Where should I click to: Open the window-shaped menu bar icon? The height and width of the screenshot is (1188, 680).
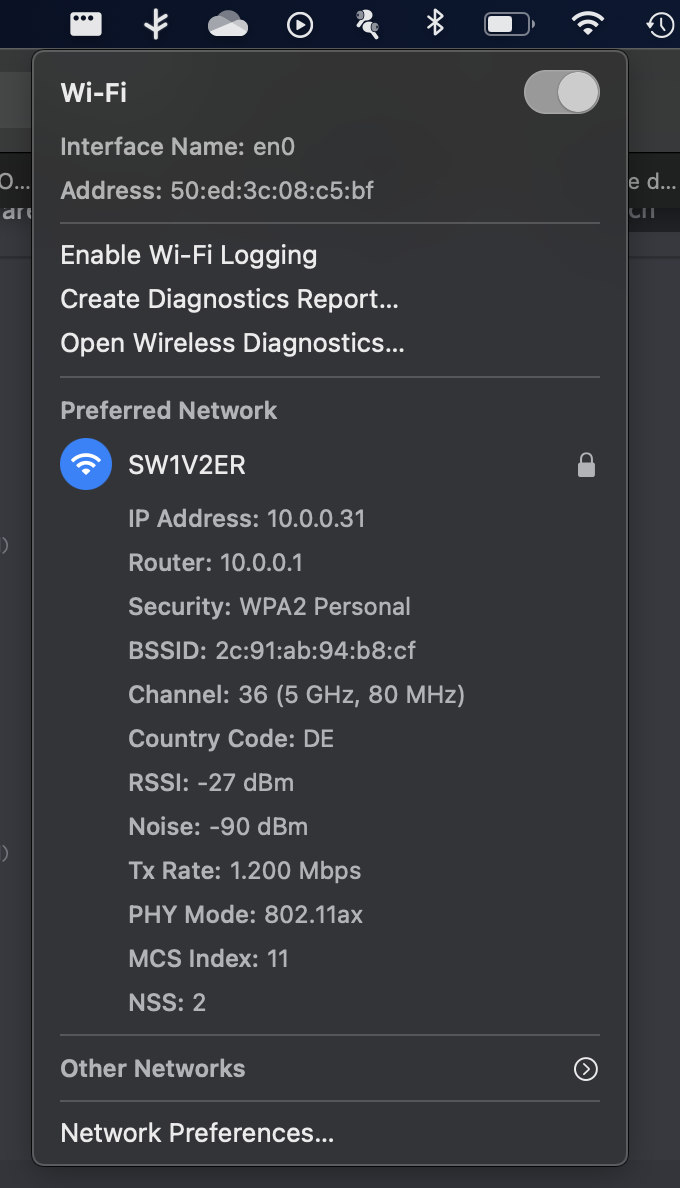[x=86, y=23]
